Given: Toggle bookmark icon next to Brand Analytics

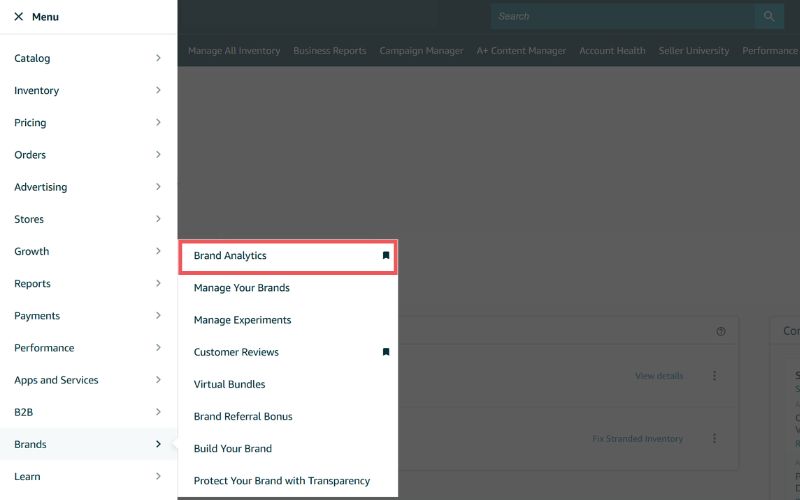Looking at the screenshot, I should point(386,256).
